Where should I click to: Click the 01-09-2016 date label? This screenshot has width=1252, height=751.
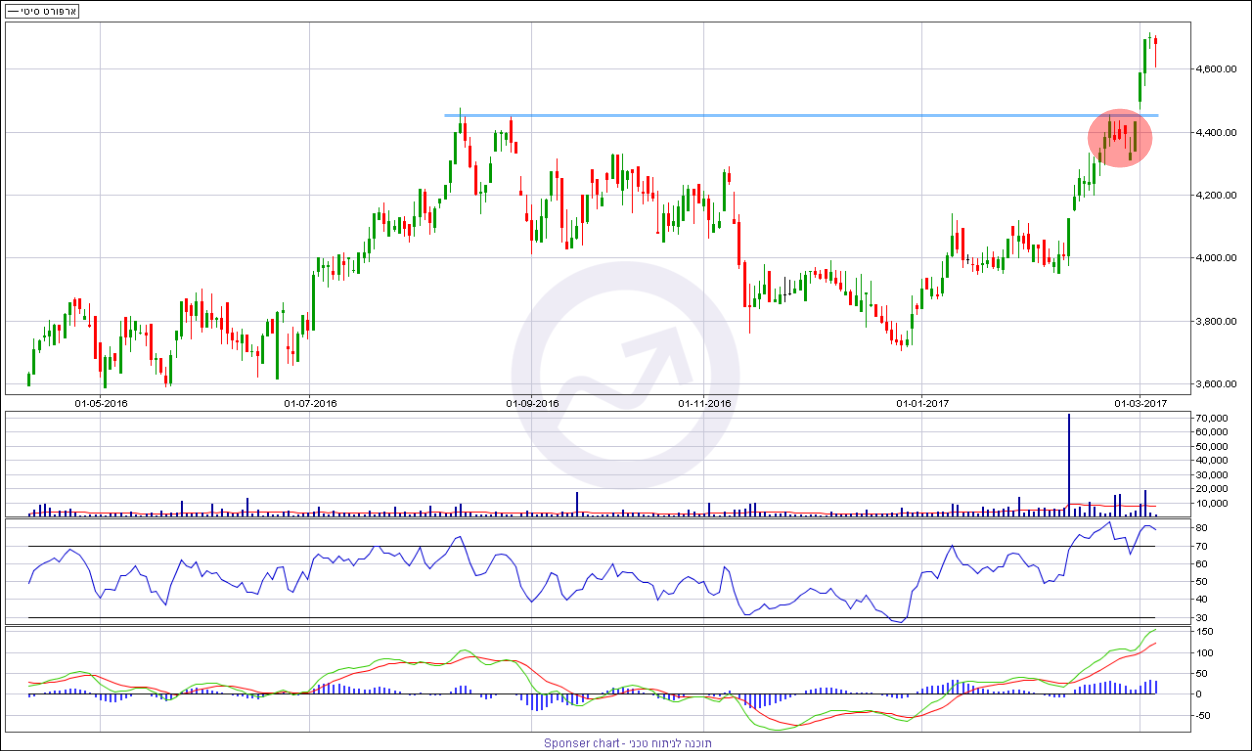coord(532,404)
